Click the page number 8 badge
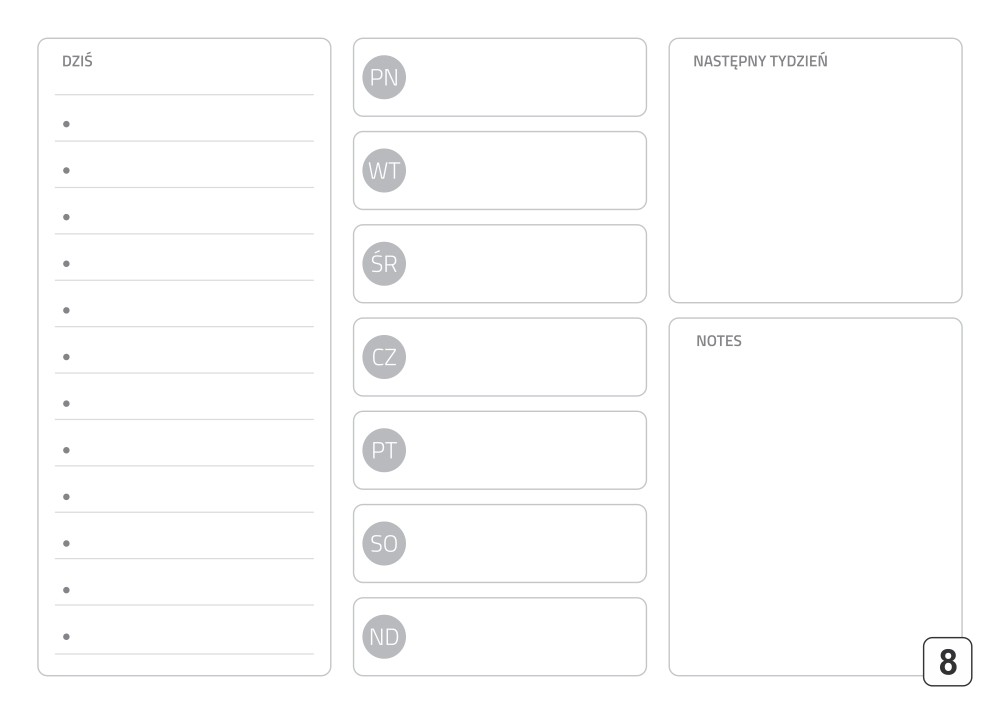The height and width of the screenshot is (714, 1000). tap(948, 662)
